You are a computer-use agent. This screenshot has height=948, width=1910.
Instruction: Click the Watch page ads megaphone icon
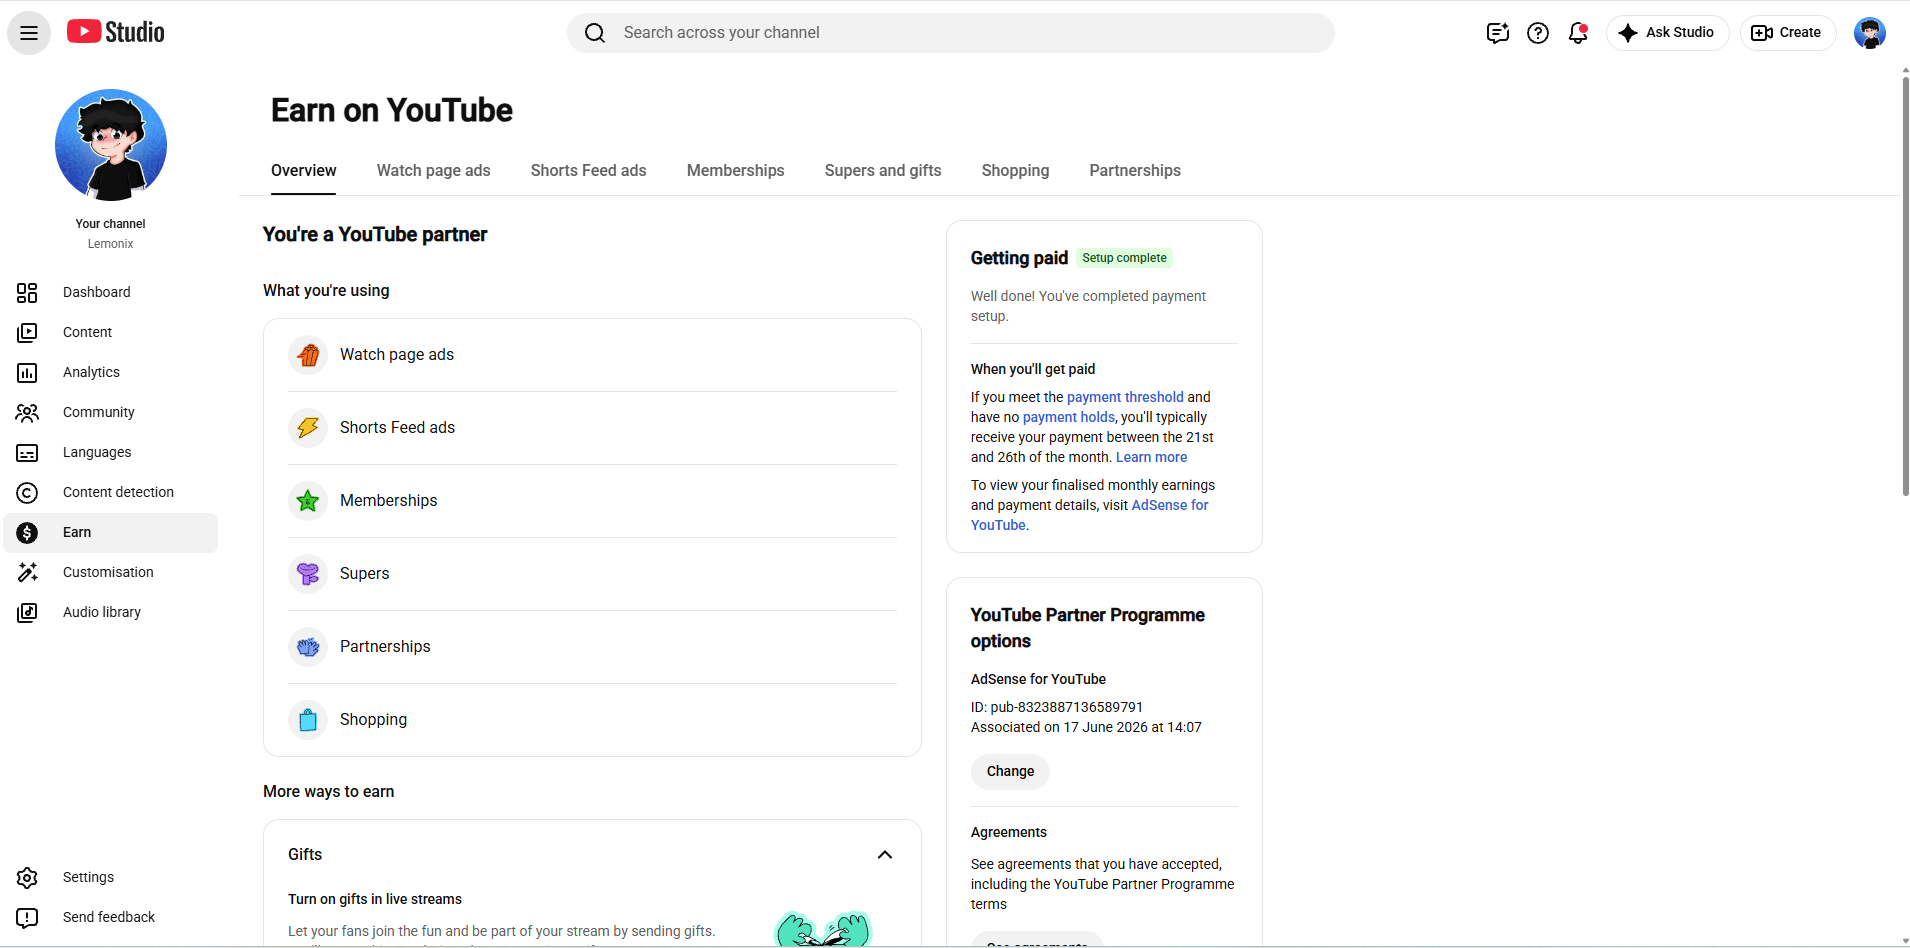coord(308,355)
